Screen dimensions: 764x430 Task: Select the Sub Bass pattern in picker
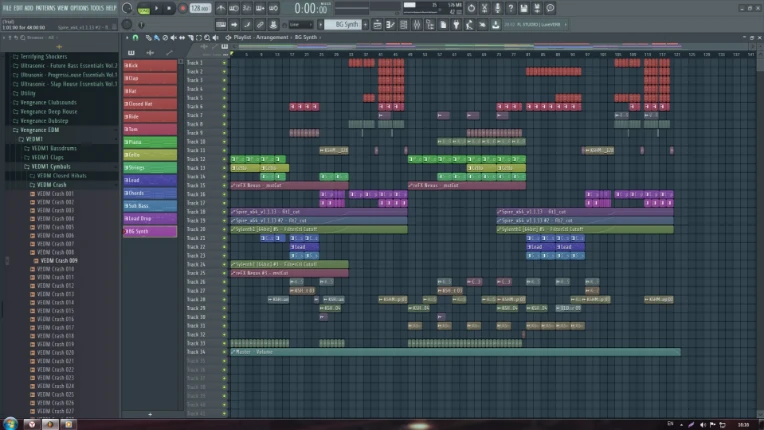150,206
